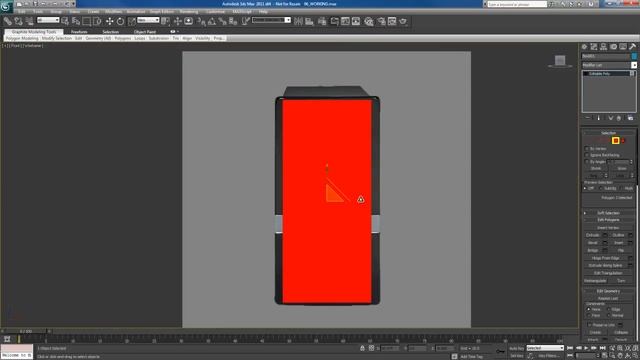Switch to the Object Paint ribbon tab

pyautogui.click(x=145, y=31)
